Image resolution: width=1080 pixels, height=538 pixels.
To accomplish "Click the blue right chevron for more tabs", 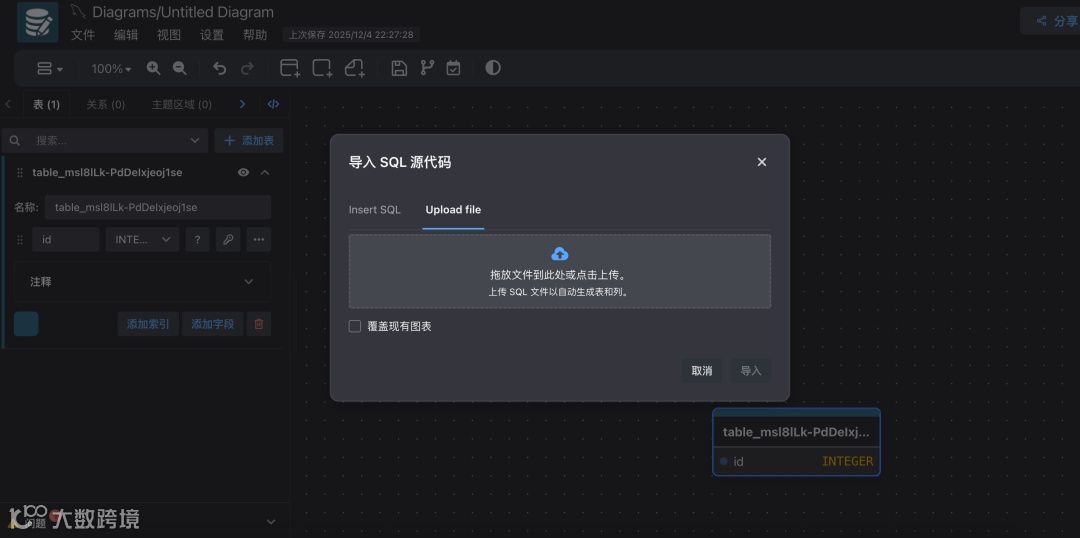I will [242, 105].
